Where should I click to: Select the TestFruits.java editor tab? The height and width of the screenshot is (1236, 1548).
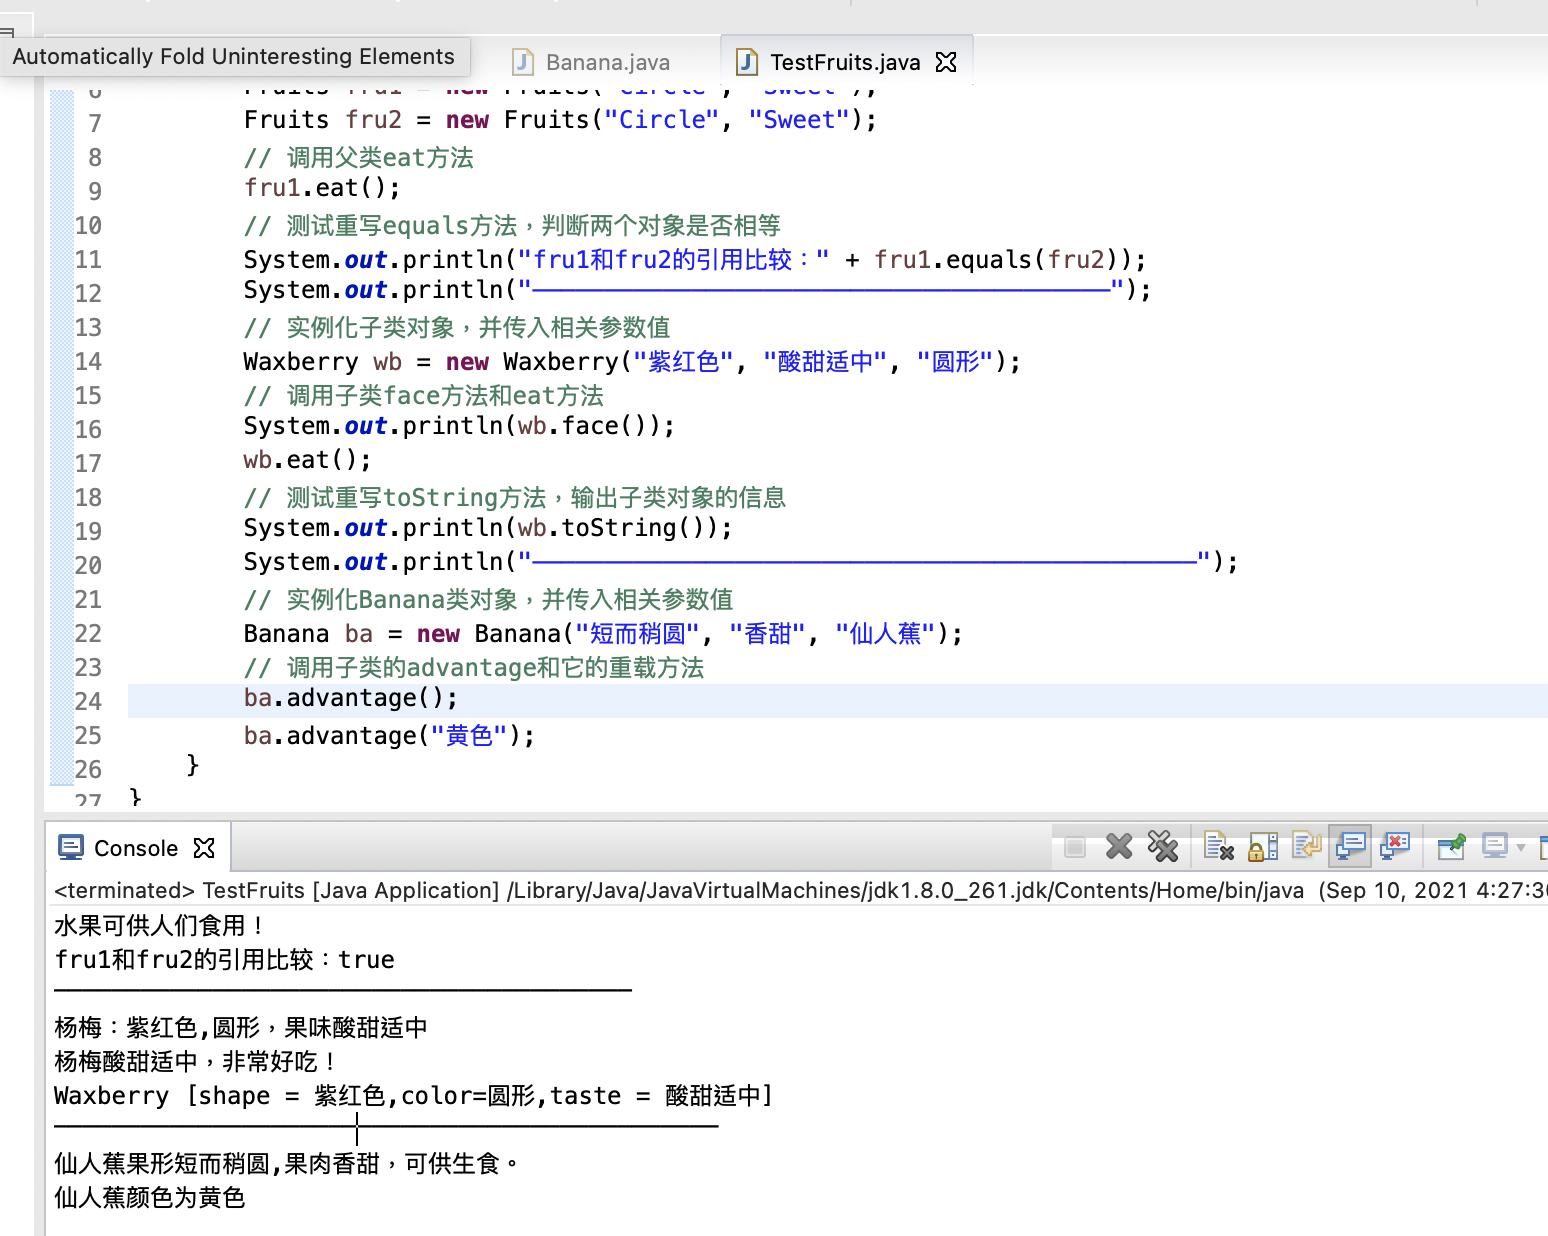(844, 62)
